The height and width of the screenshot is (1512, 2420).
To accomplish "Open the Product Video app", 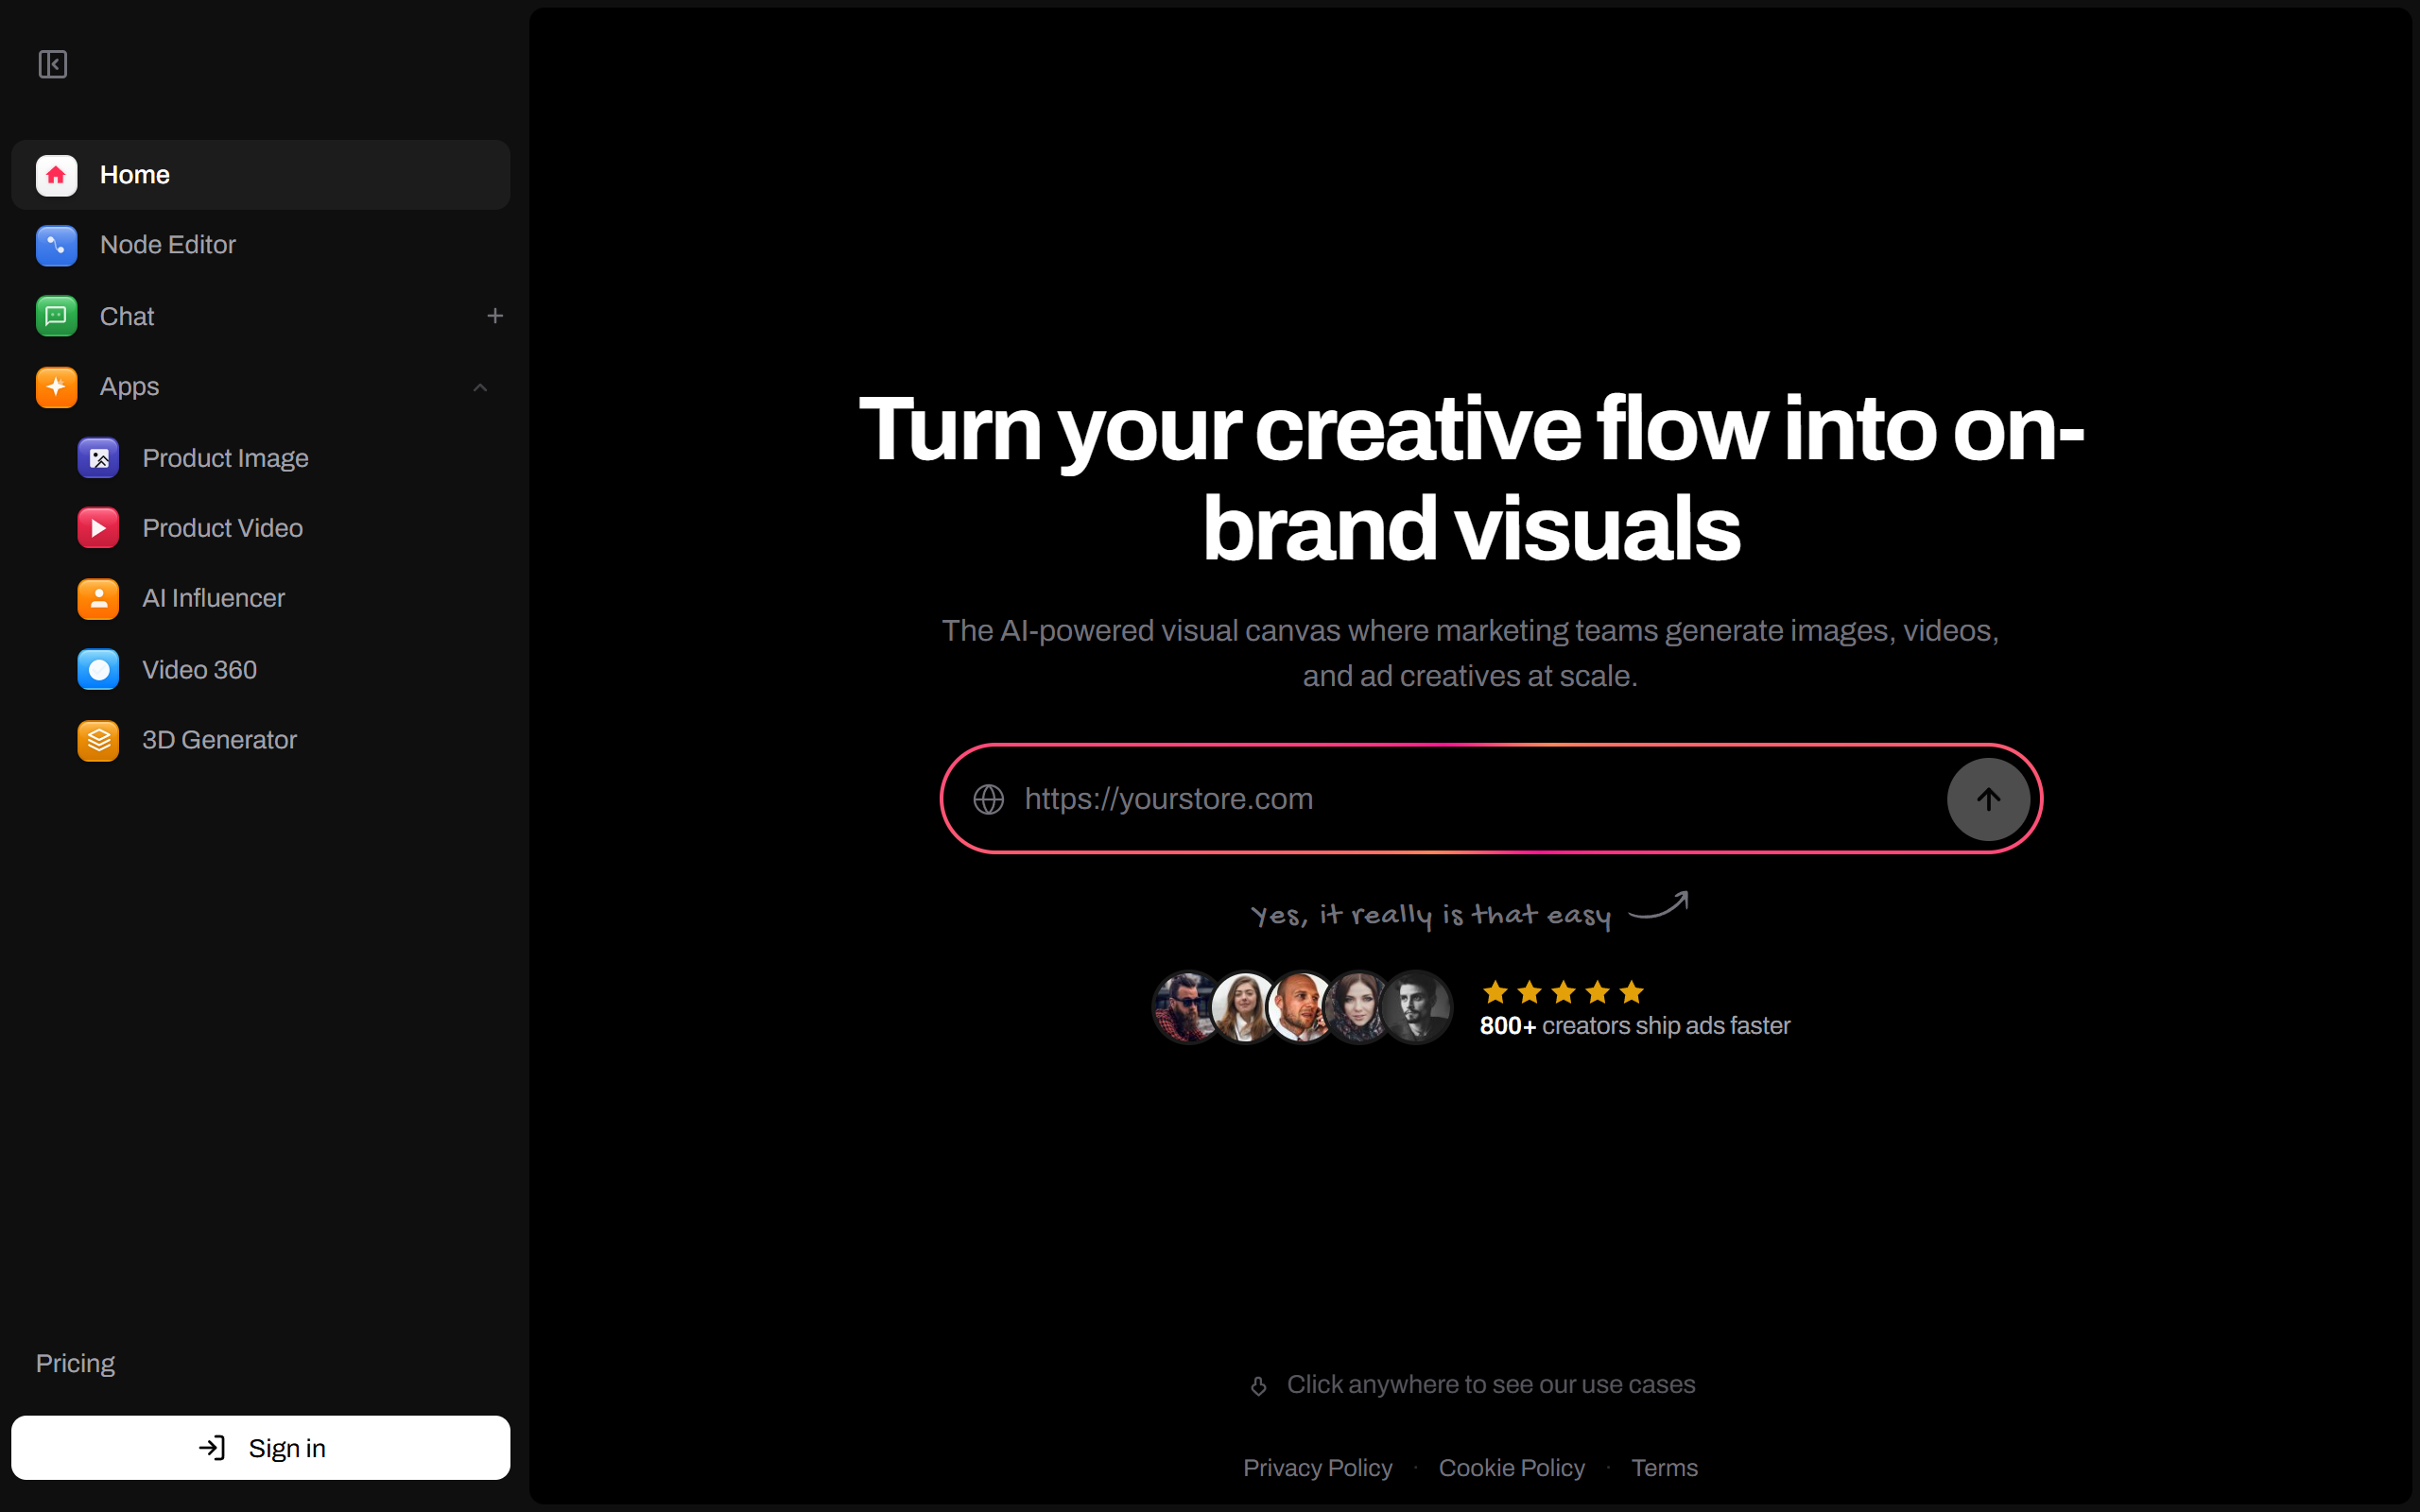I will 222,528.
